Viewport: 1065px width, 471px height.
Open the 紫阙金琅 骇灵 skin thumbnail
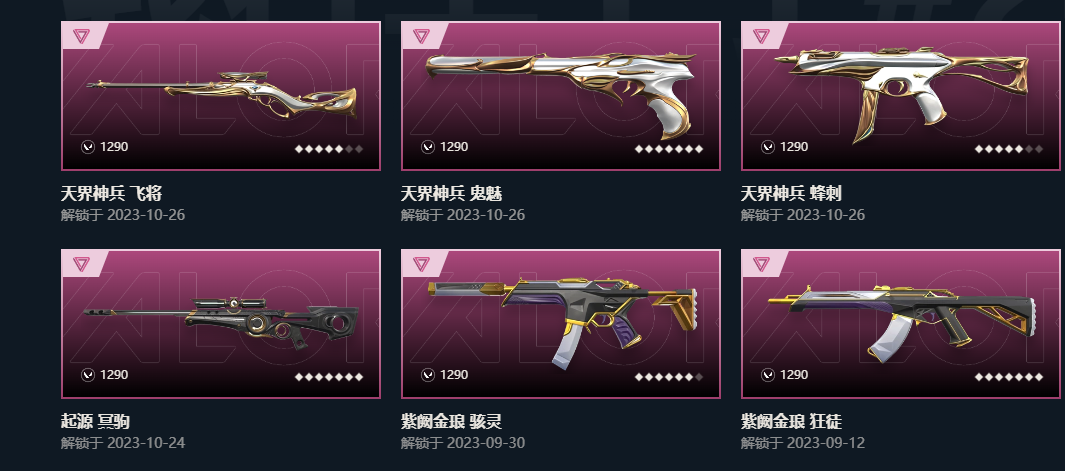click(560, 324)
